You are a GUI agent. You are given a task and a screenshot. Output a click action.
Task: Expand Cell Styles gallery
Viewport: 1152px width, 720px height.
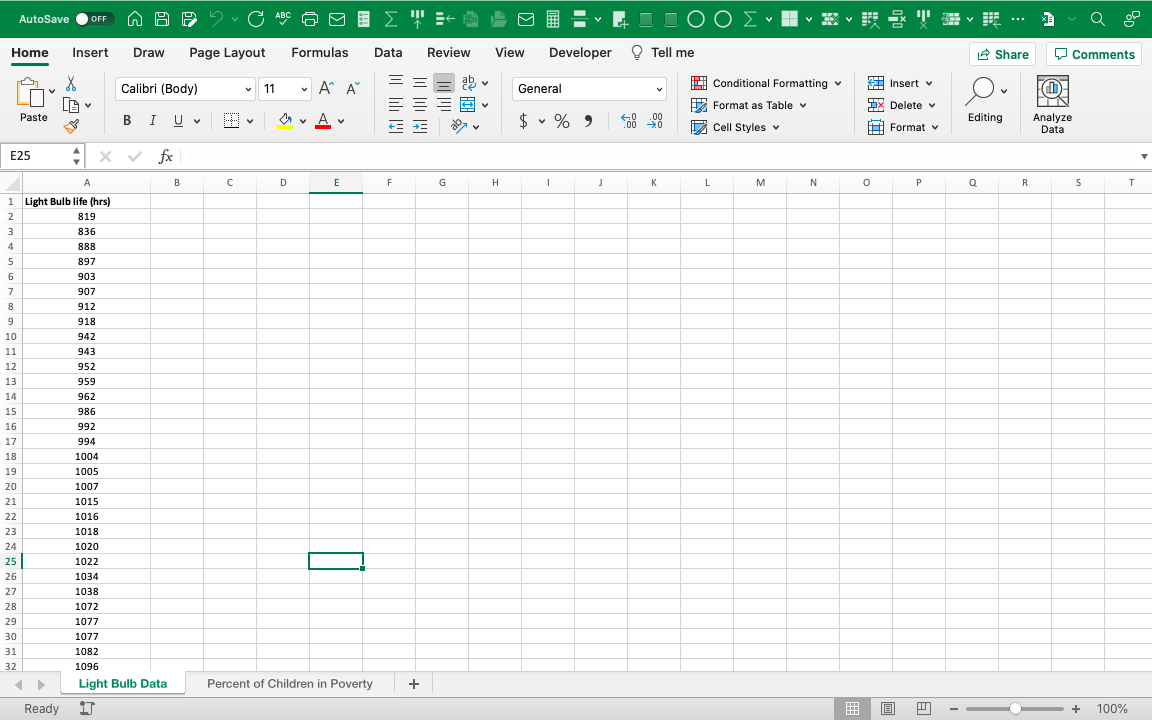(776, 127)
